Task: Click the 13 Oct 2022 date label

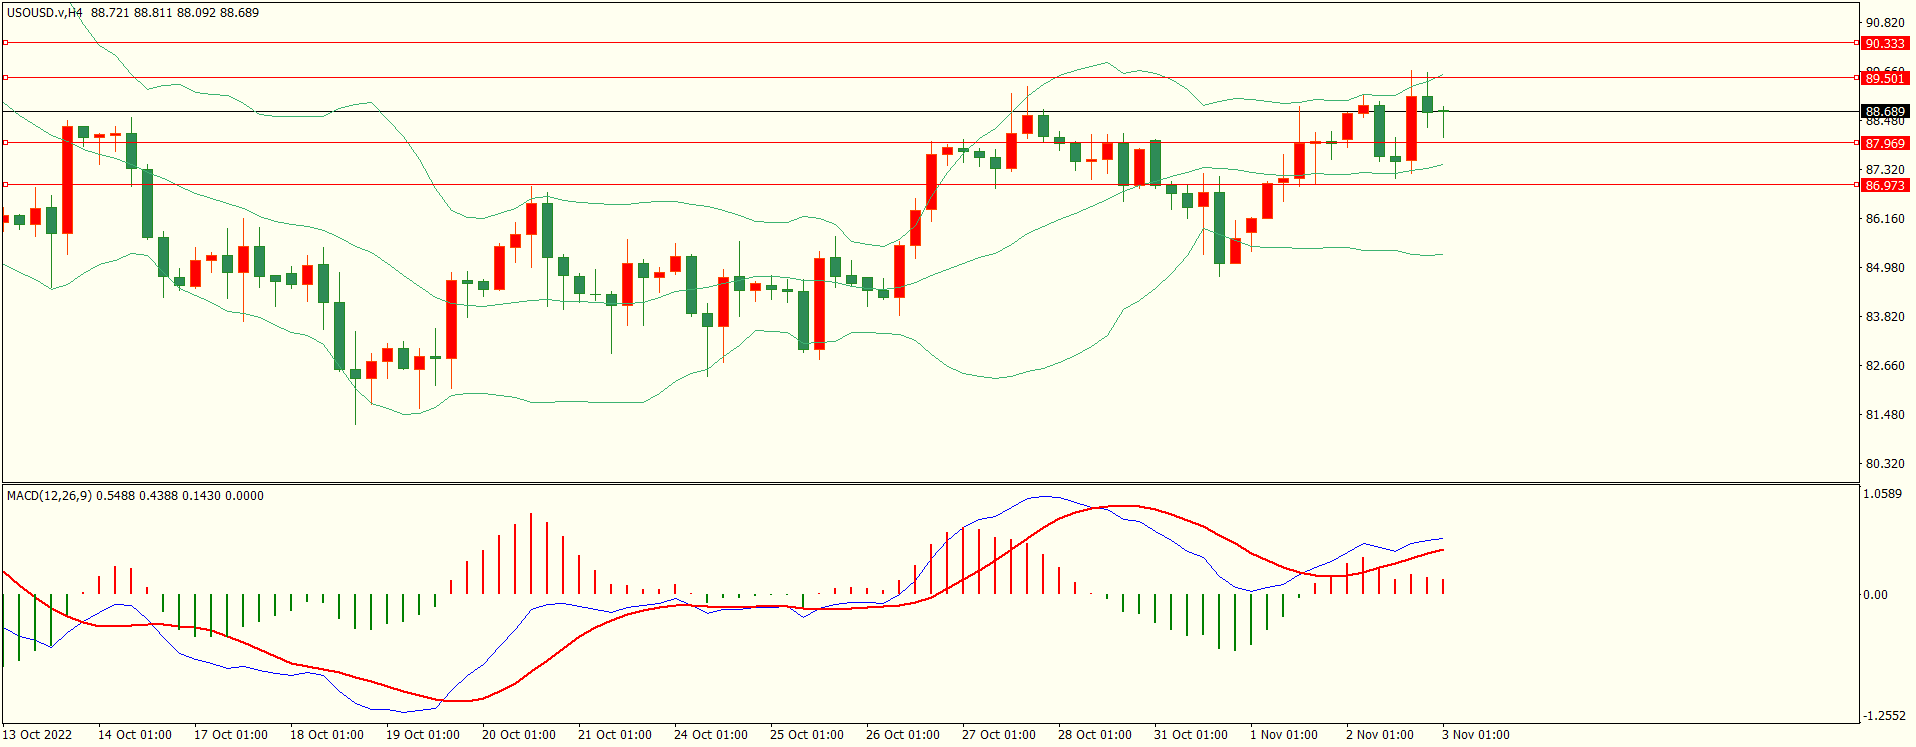Action: pos(37,735)
